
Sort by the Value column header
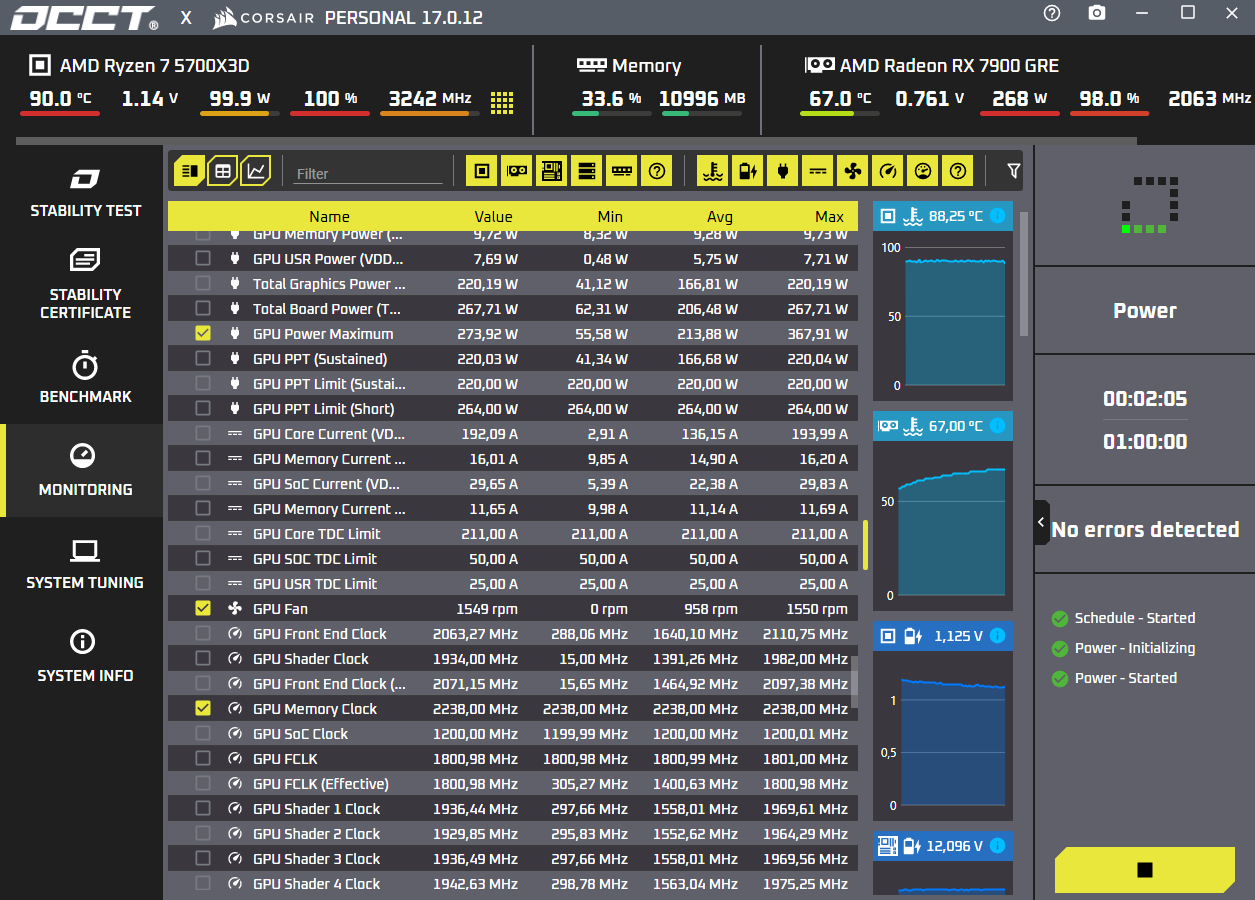(x=493, y=216)
